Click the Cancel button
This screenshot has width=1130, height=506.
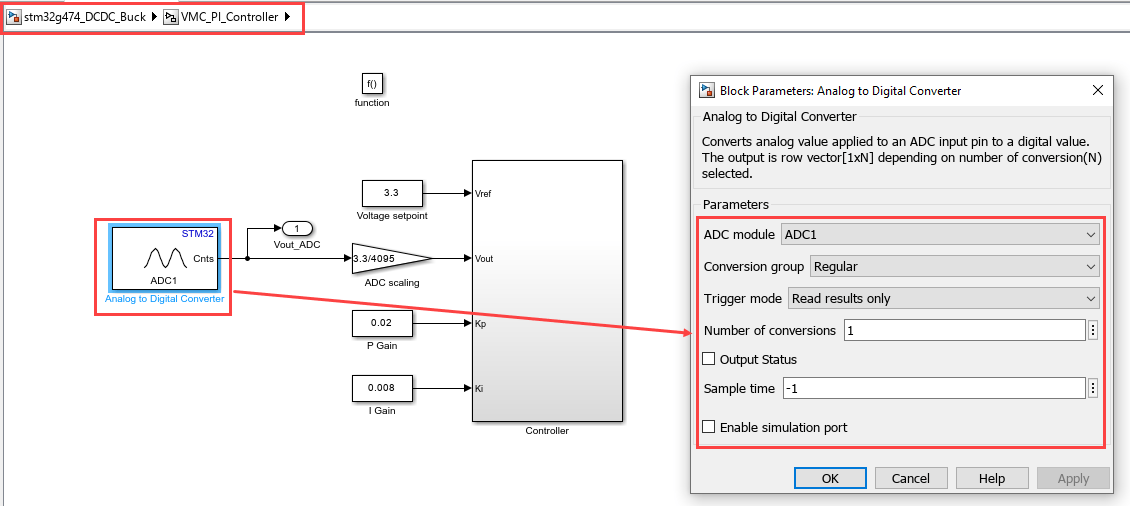click(911, 478)
